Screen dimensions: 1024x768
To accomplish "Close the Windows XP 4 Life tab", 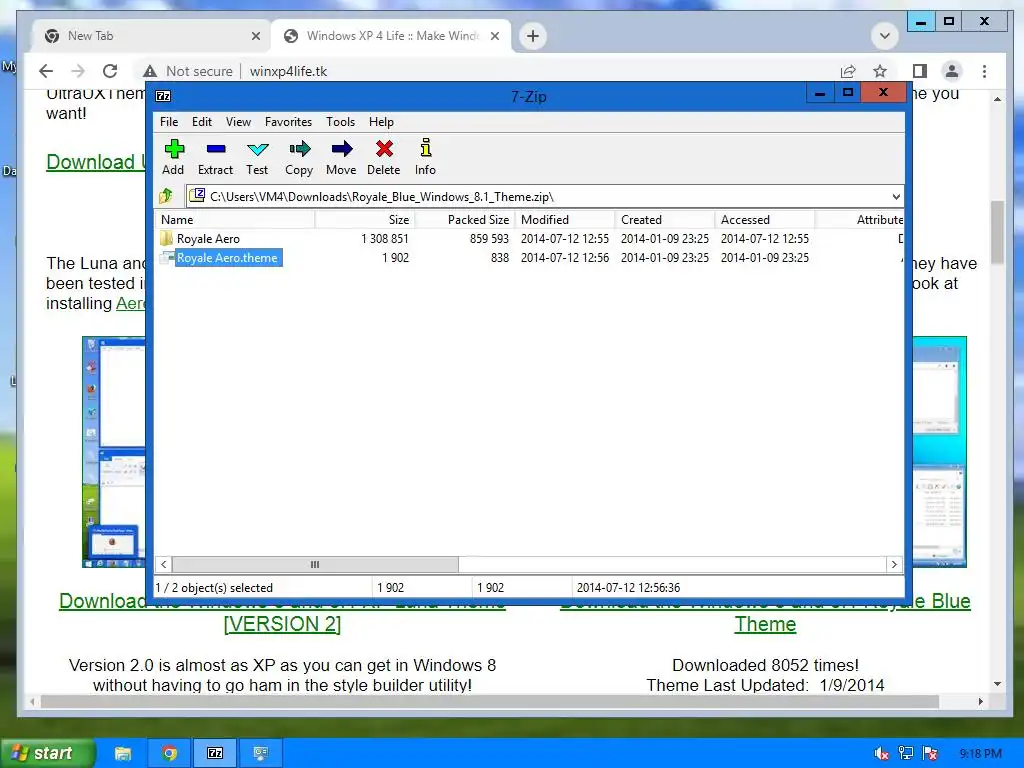I will (495, 36).
